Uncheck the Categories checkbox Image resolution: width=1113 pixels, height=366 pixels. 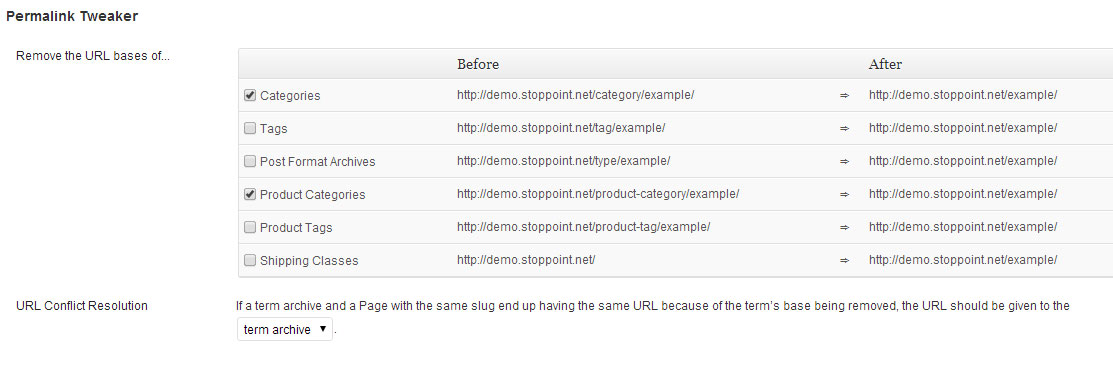250,95
